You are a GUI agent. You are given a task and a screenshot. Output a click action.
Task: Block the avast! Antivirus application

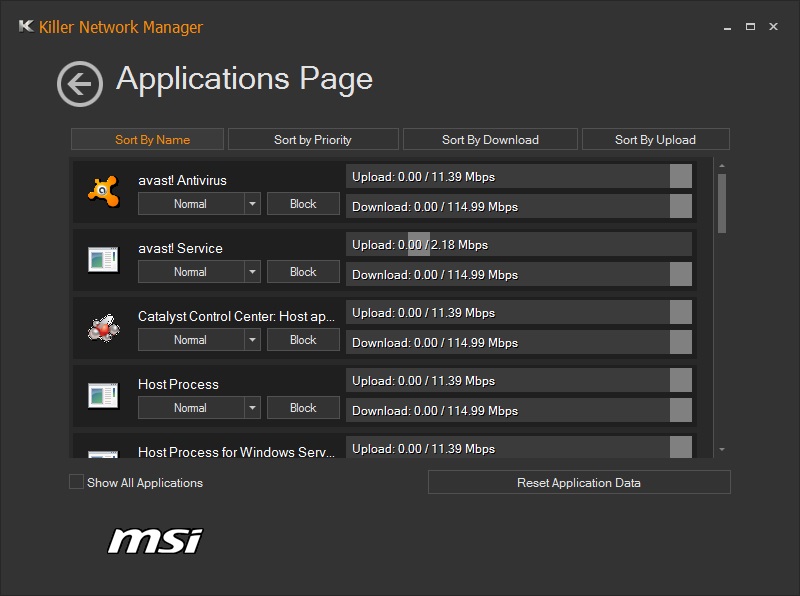[x=303, y=203]
